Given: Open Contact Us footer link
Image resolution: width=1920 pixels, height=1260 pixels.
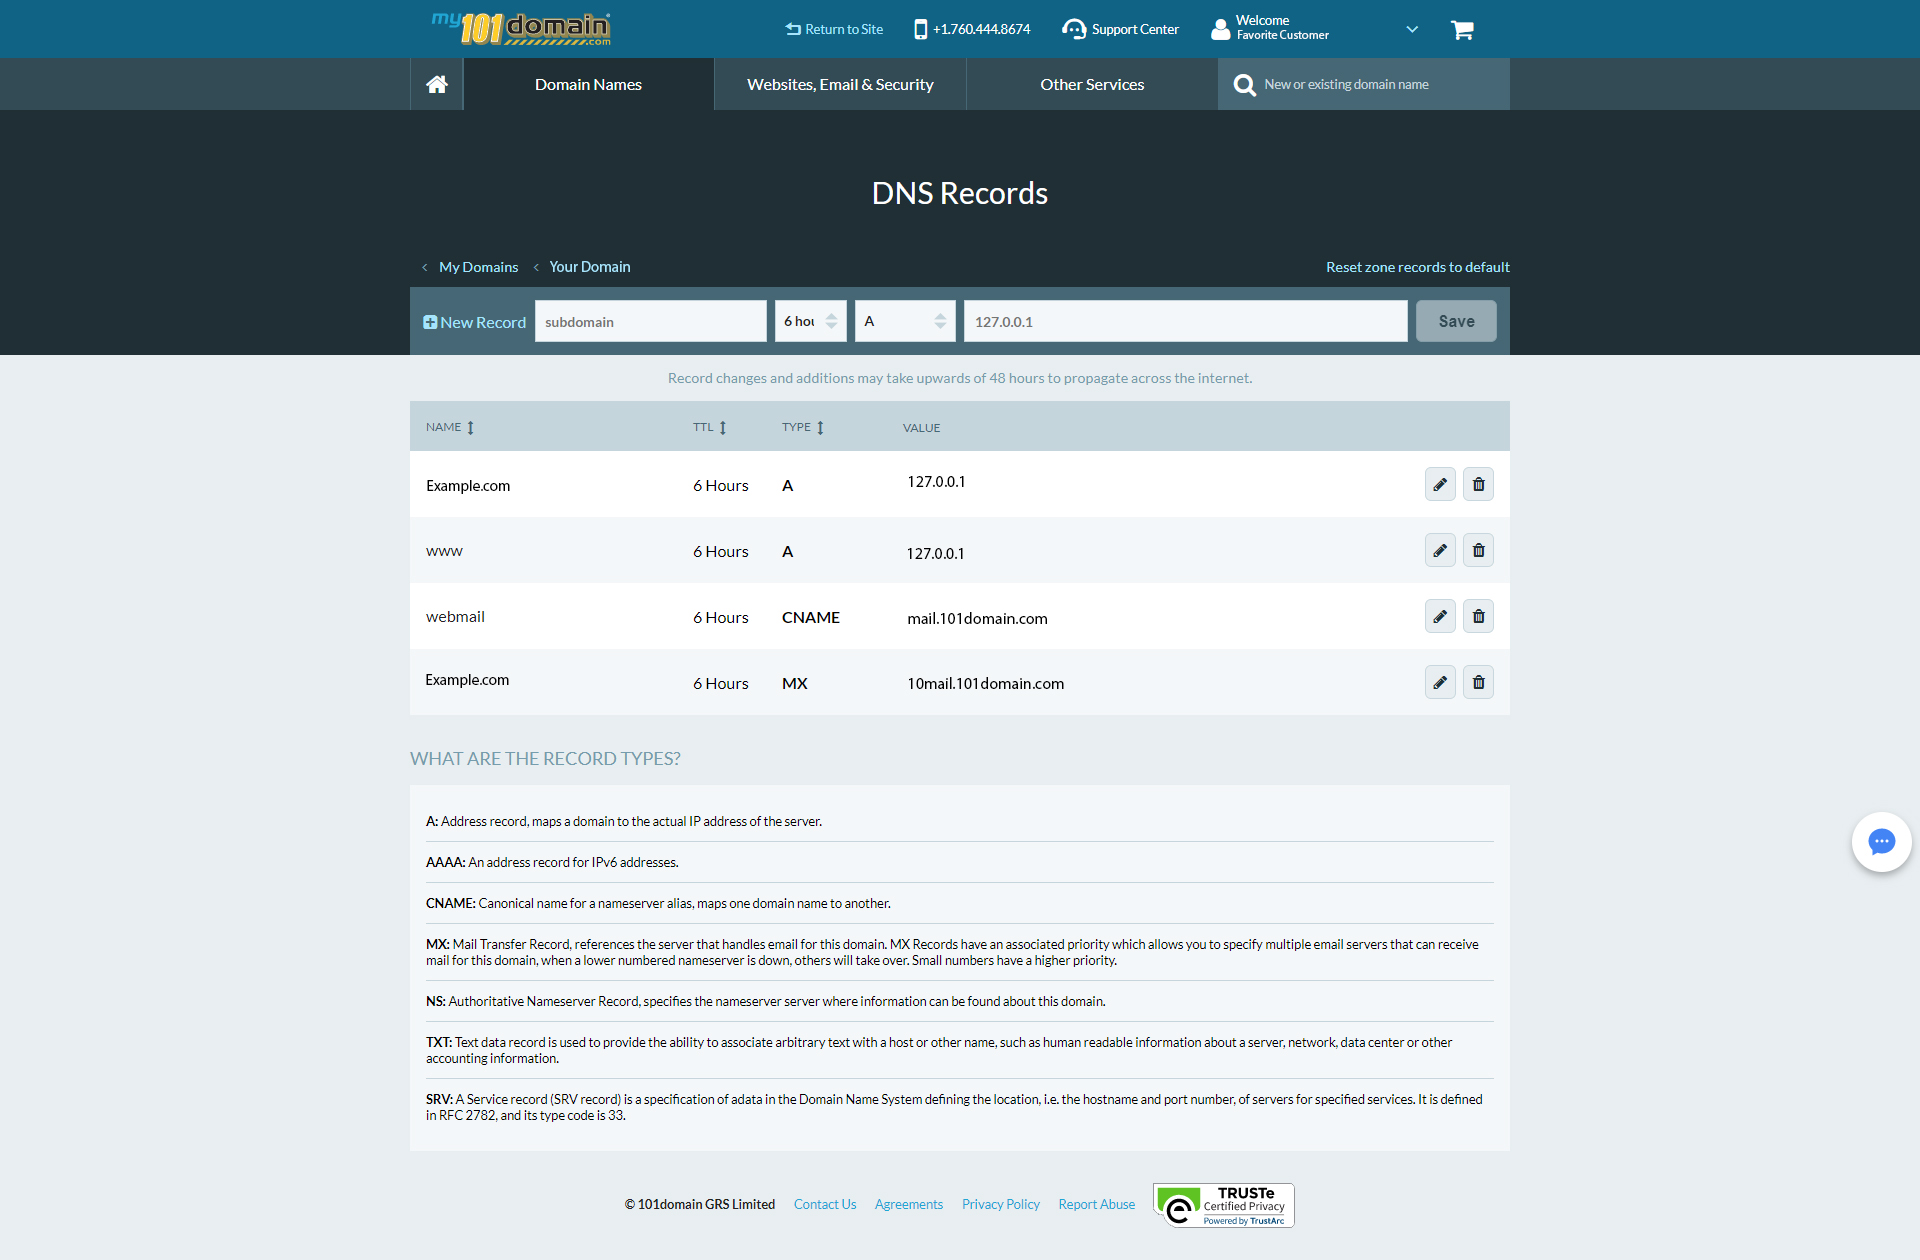Looking at the screenshot, I should point(825,1204).
